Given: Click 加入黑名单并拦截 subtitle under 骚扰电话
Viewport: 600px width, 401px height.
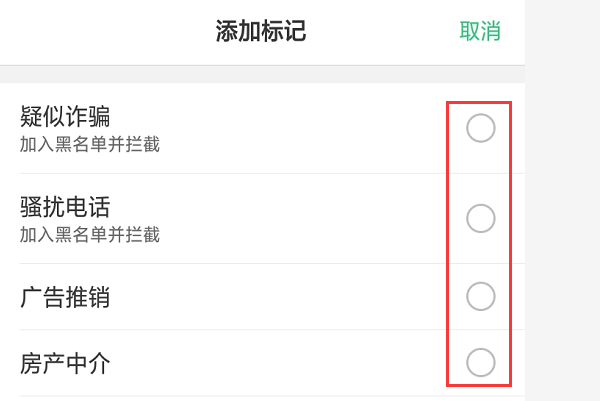Looking at the screenshot, I should point(90,235).
